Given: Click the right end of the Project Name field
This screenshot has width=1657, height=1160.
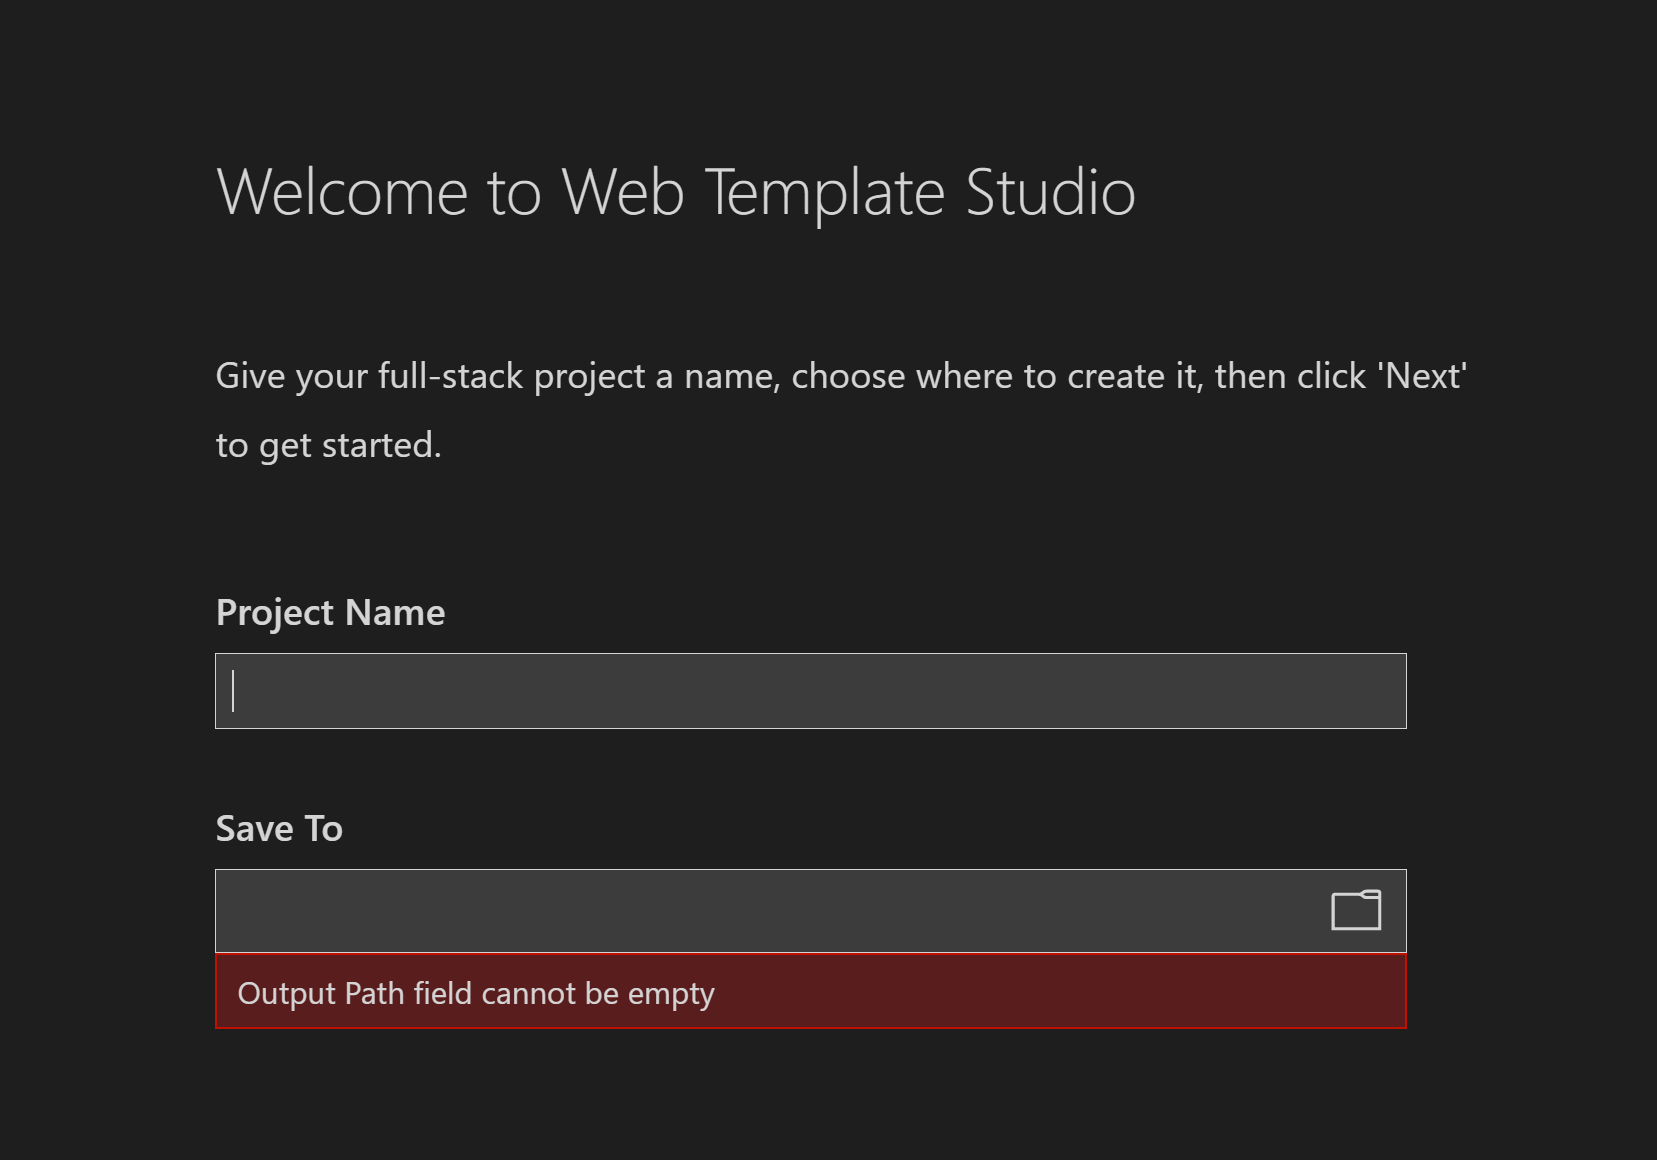Looking at the screenshot, I should (1385, 691).
